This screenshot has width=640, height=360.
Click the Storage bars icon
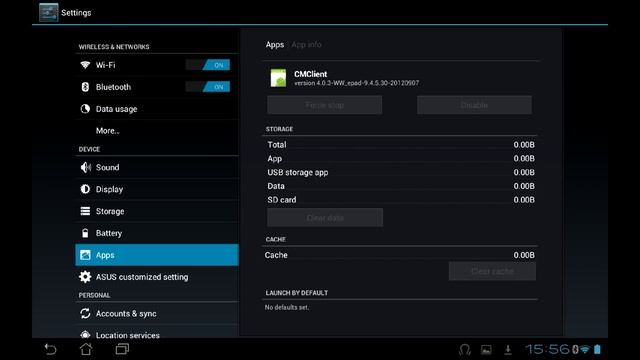[85, 211]
